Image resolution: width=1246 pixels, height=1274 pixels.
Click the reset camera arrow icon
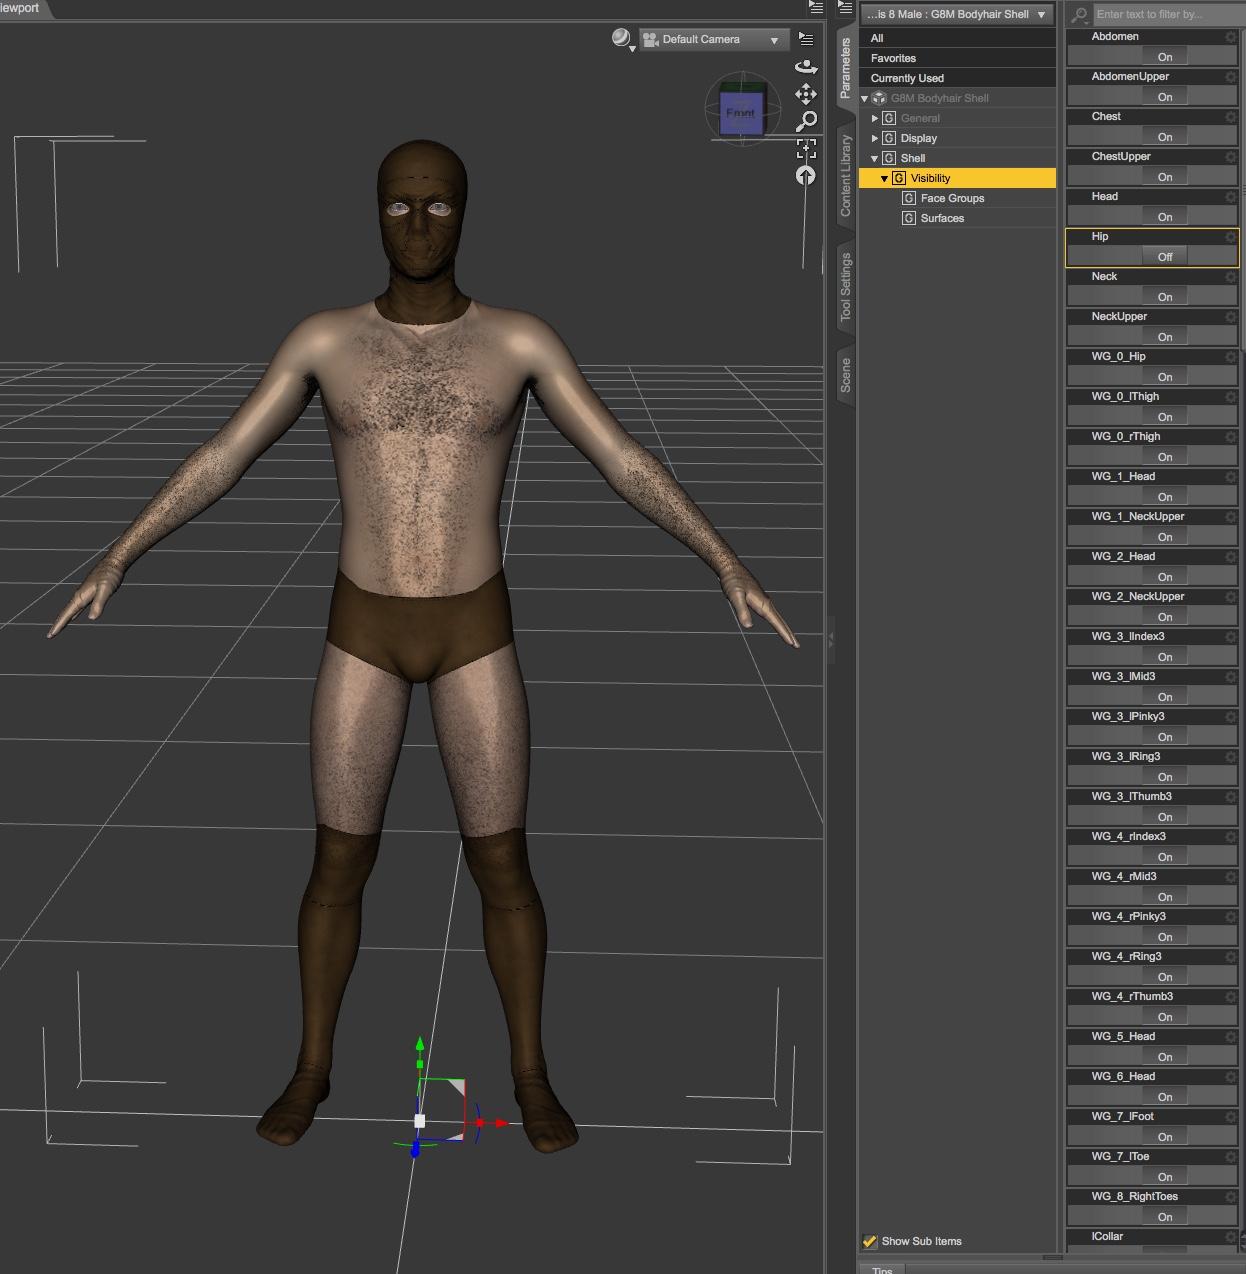806,176
